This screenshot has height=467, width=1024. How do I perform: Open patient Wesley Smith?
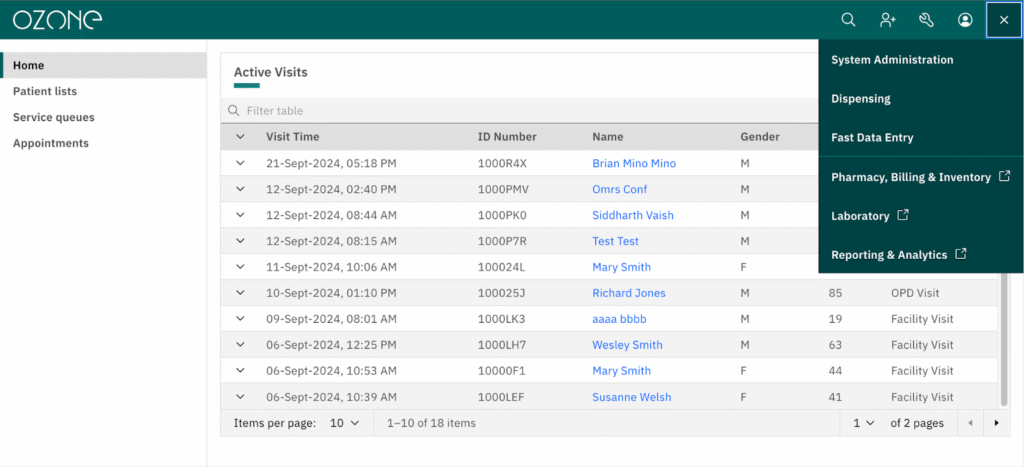click(x=627, y=345)
